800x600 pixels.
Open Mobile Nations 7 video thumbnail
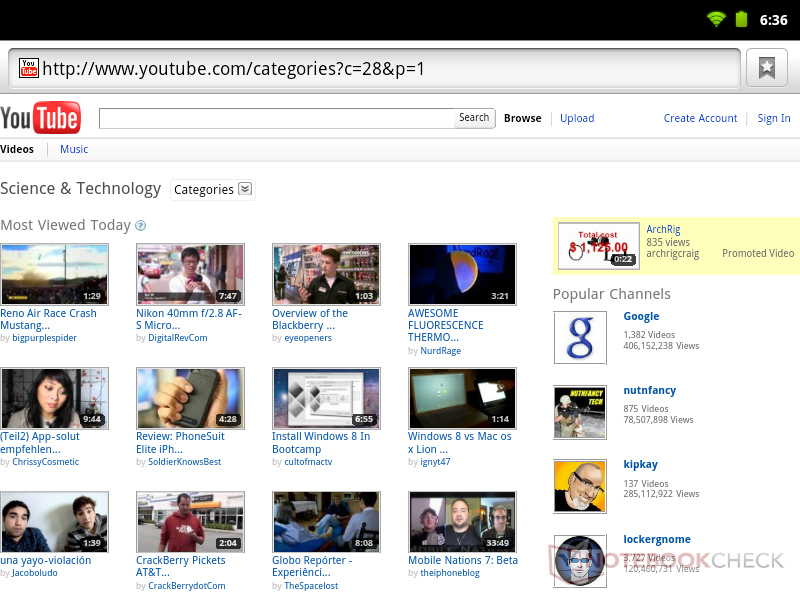tap(462, 522)
